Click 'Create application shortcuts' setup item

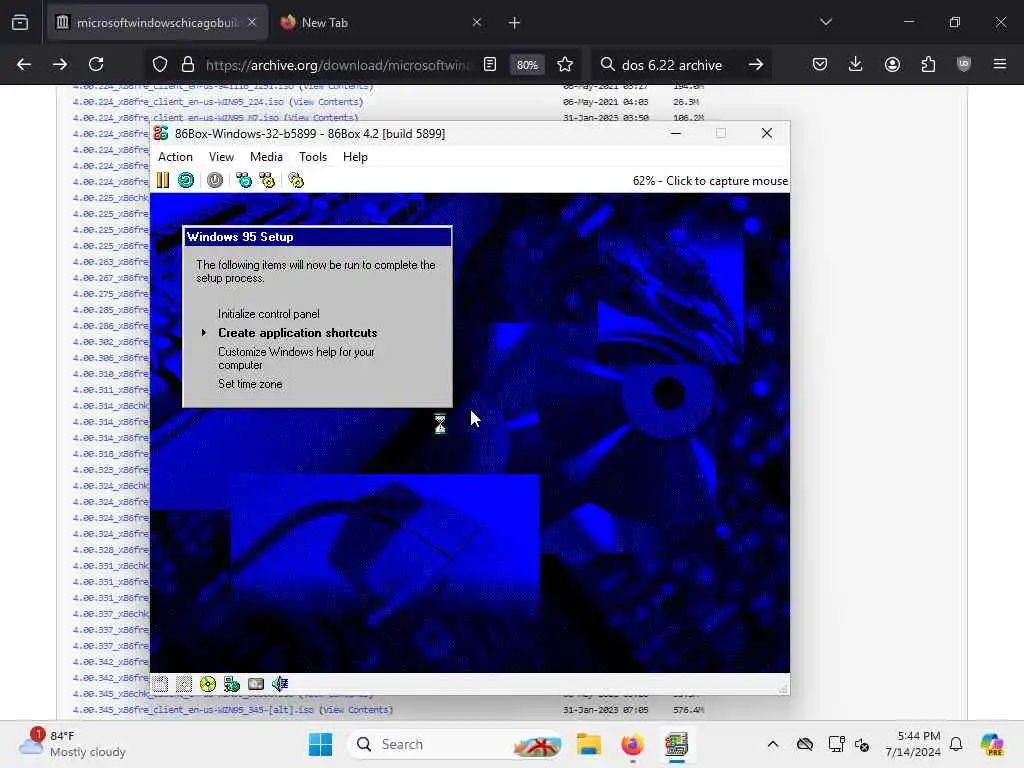click(x=298, y=333)
